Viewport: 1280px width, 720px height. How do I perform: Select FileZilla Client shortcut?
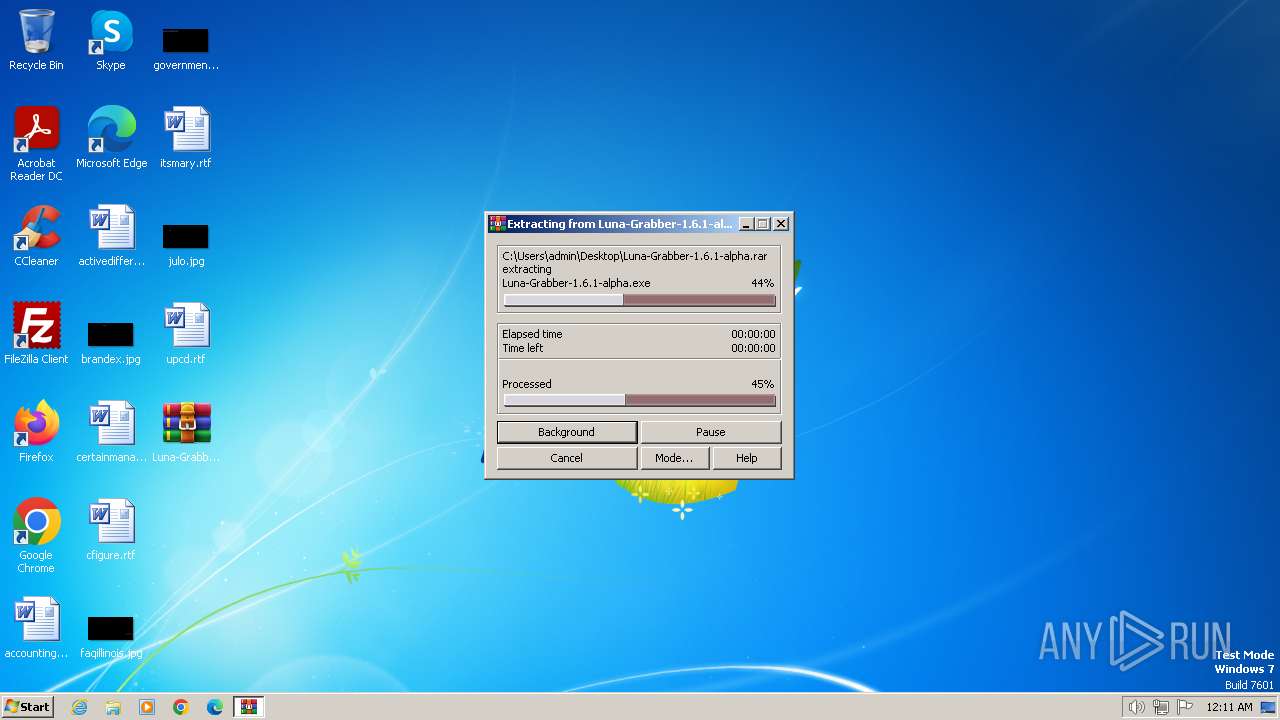[36, 334]
